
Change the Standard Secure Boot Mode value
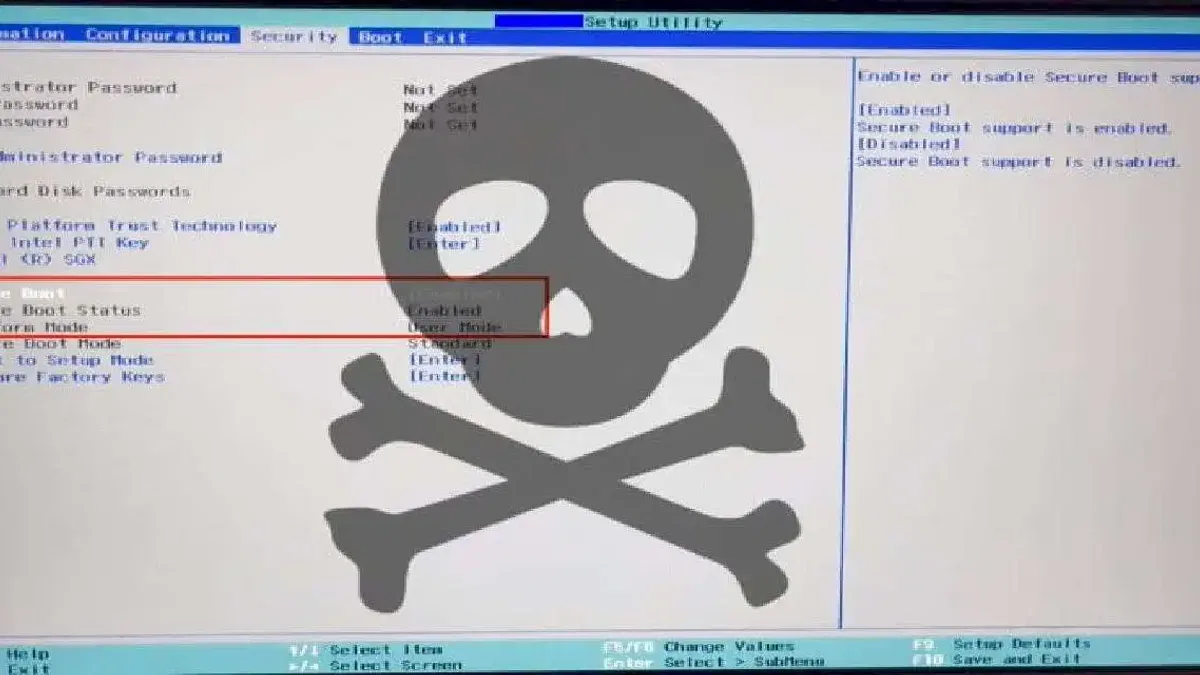tap(449, 344)
